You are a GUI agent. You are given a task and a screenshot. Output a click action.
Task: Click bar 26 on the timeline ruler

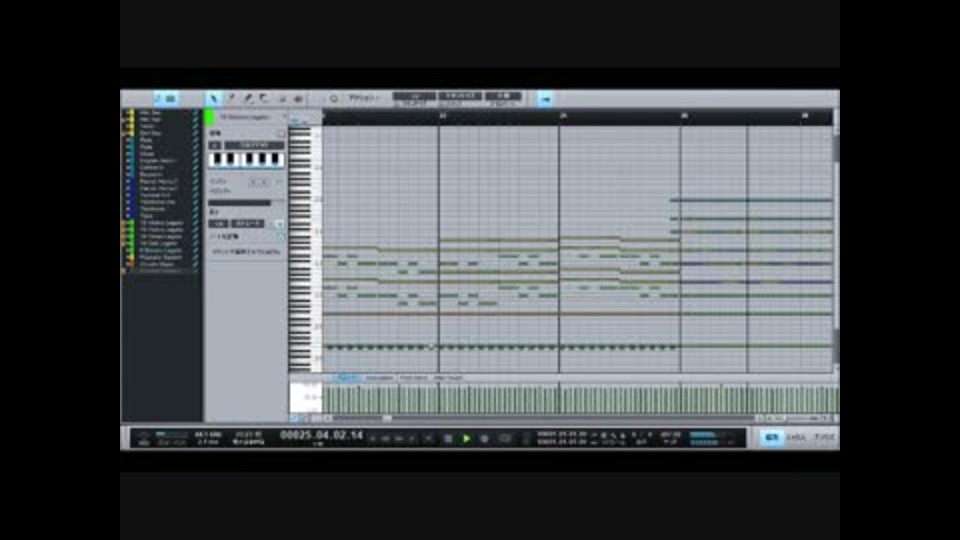click(x=804, y=116)
